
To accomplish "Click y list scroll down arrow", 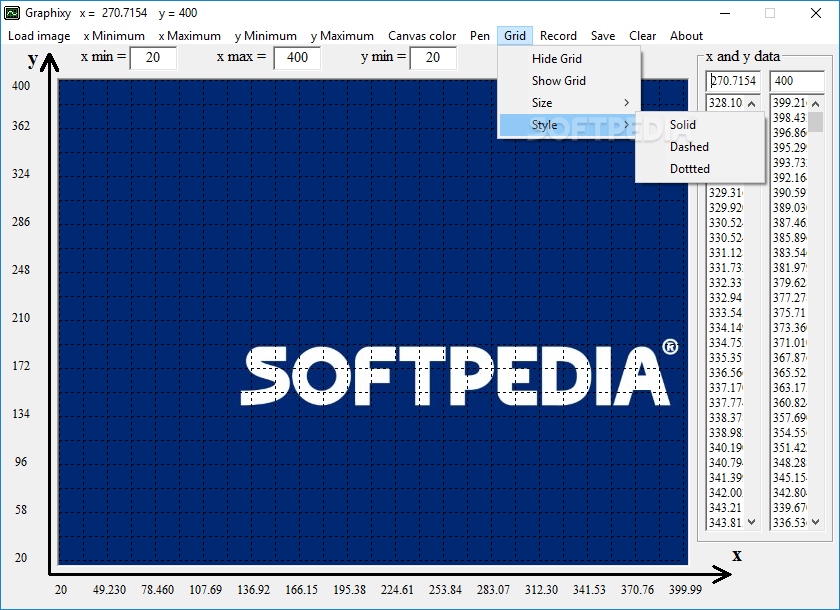I will 816,522.
